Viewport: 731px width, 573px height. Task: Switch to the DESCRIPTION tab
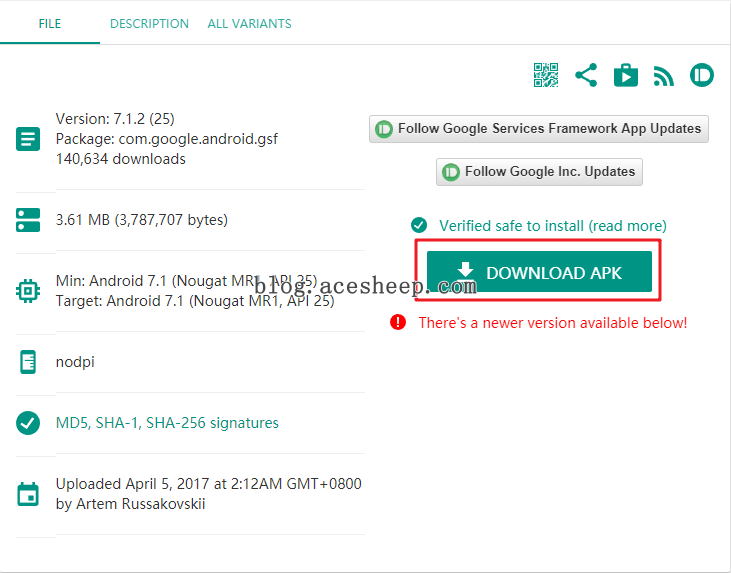[149, 23]
